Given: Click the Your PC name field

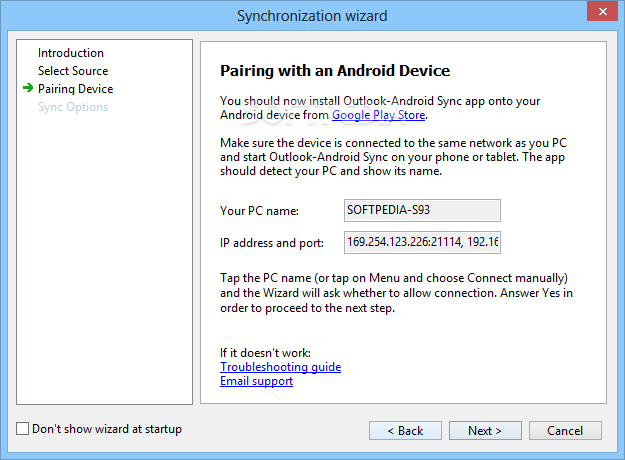Looking at the screenshot, I should (x=422, y=210).
